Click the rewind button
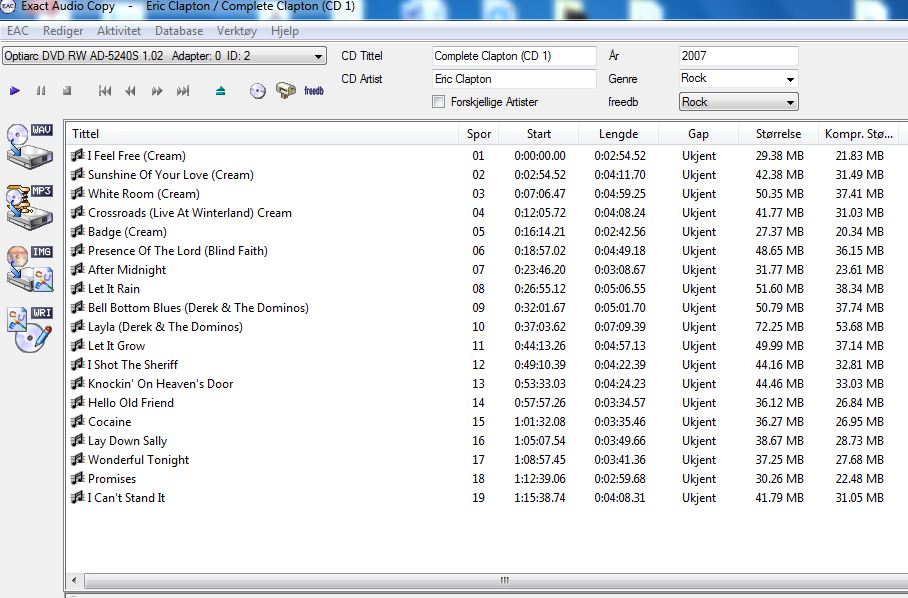908x598 pixels. [x=130, y=91]
